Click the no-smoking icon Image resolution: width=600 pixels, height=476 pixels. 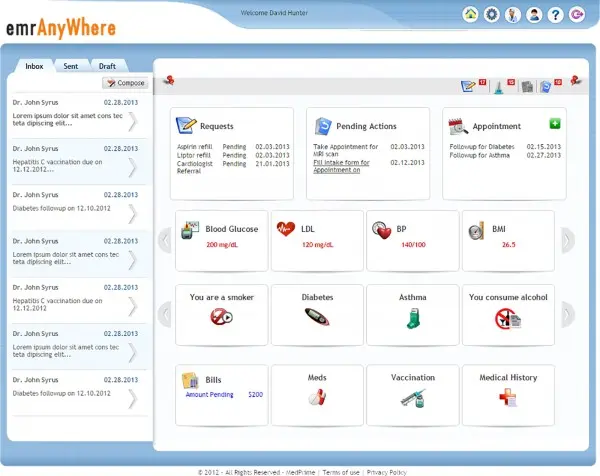221,316
